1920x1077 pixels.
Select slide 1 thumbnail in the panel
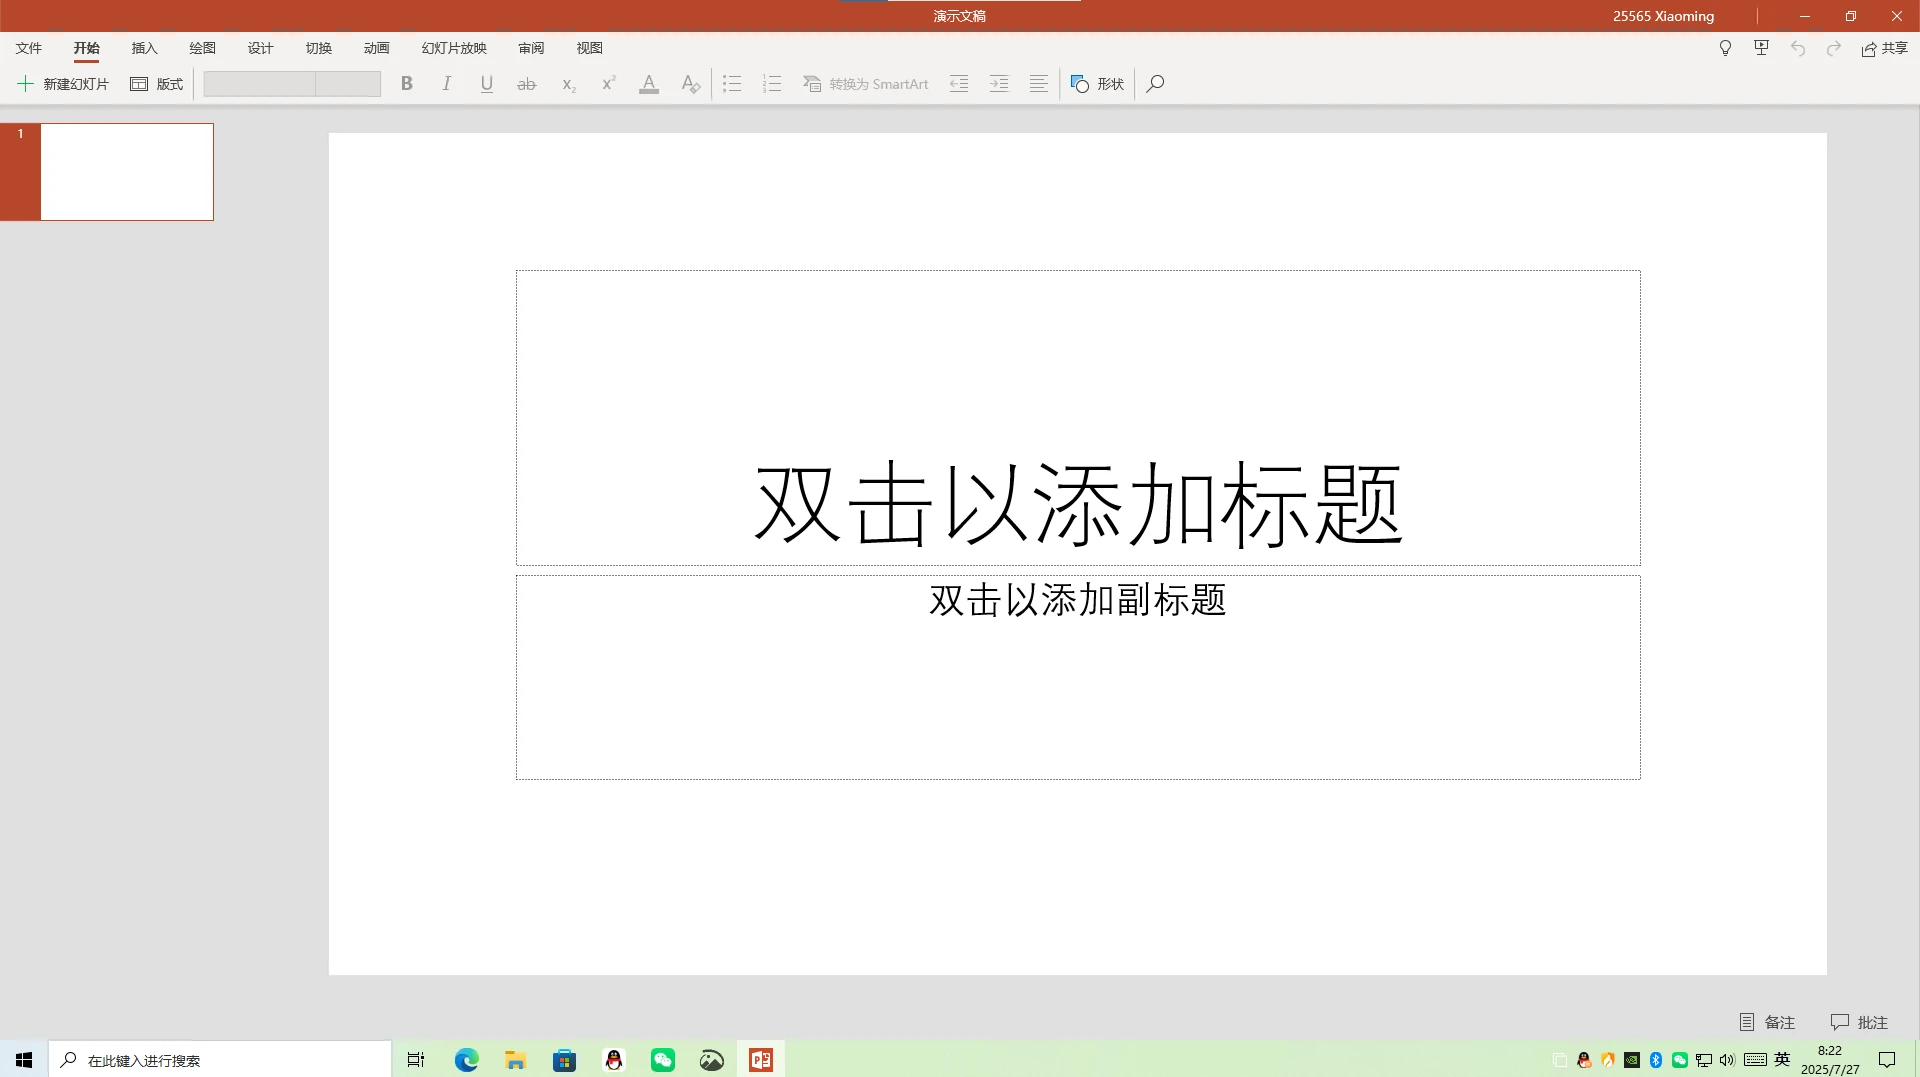[127, 172]
